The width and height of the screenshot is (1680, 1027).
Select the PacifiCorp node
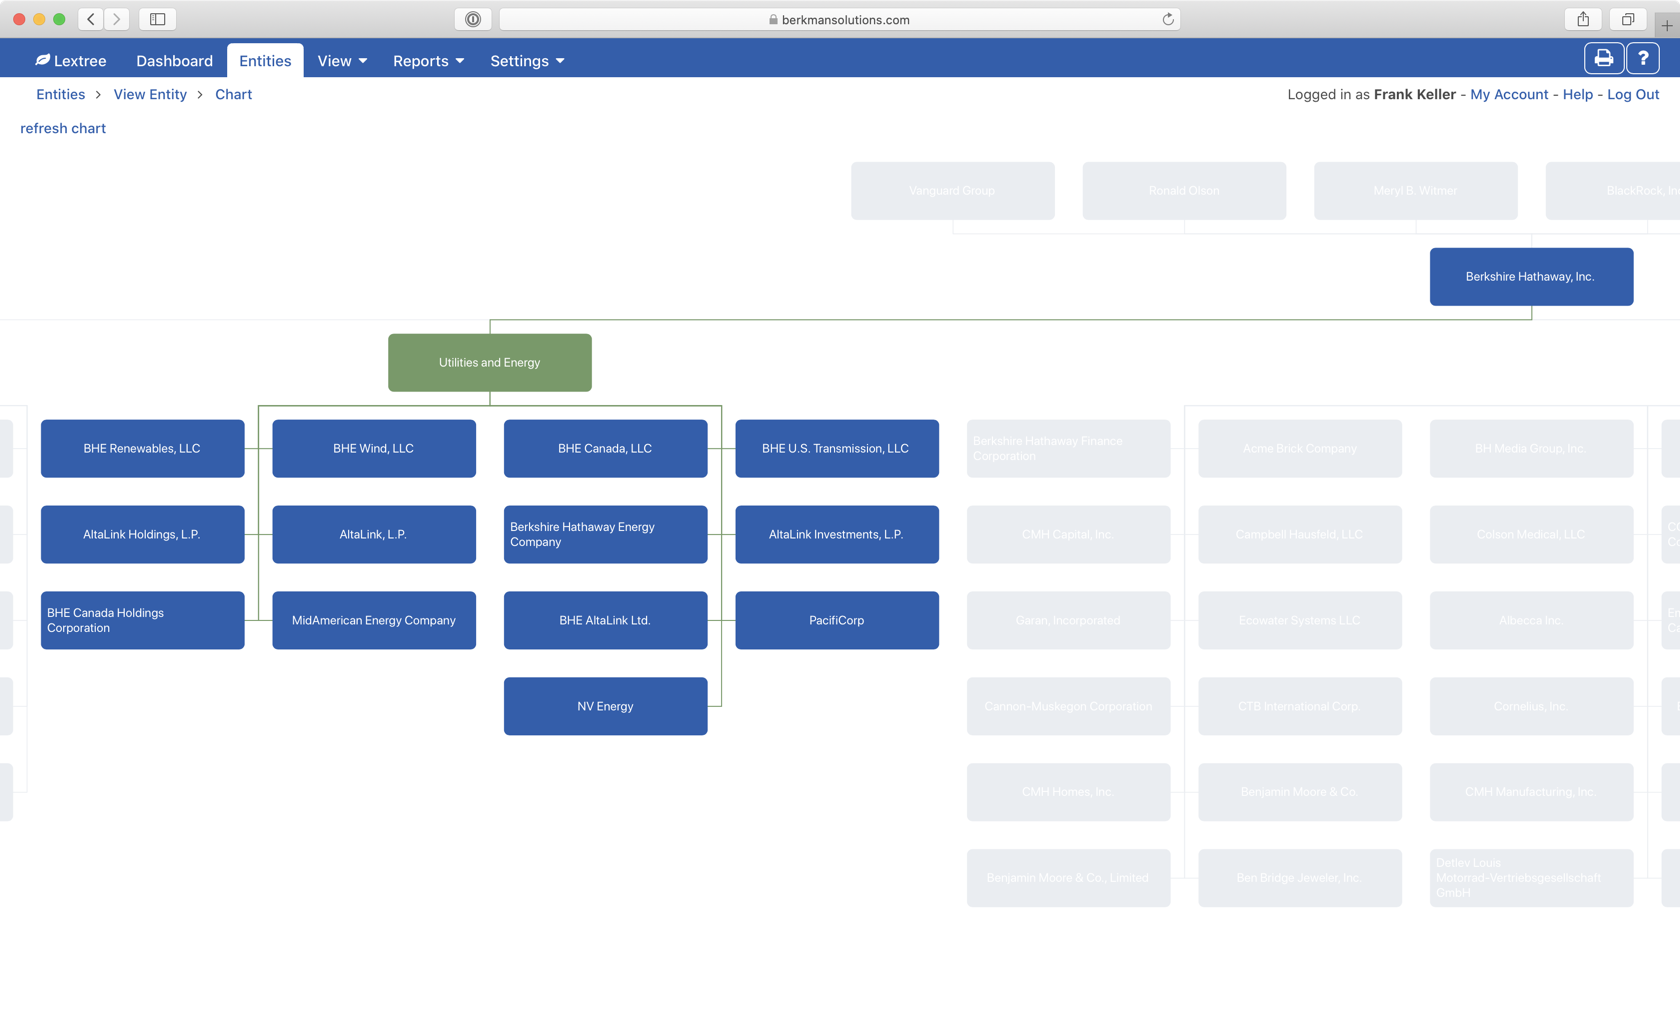tap(837, 621)
